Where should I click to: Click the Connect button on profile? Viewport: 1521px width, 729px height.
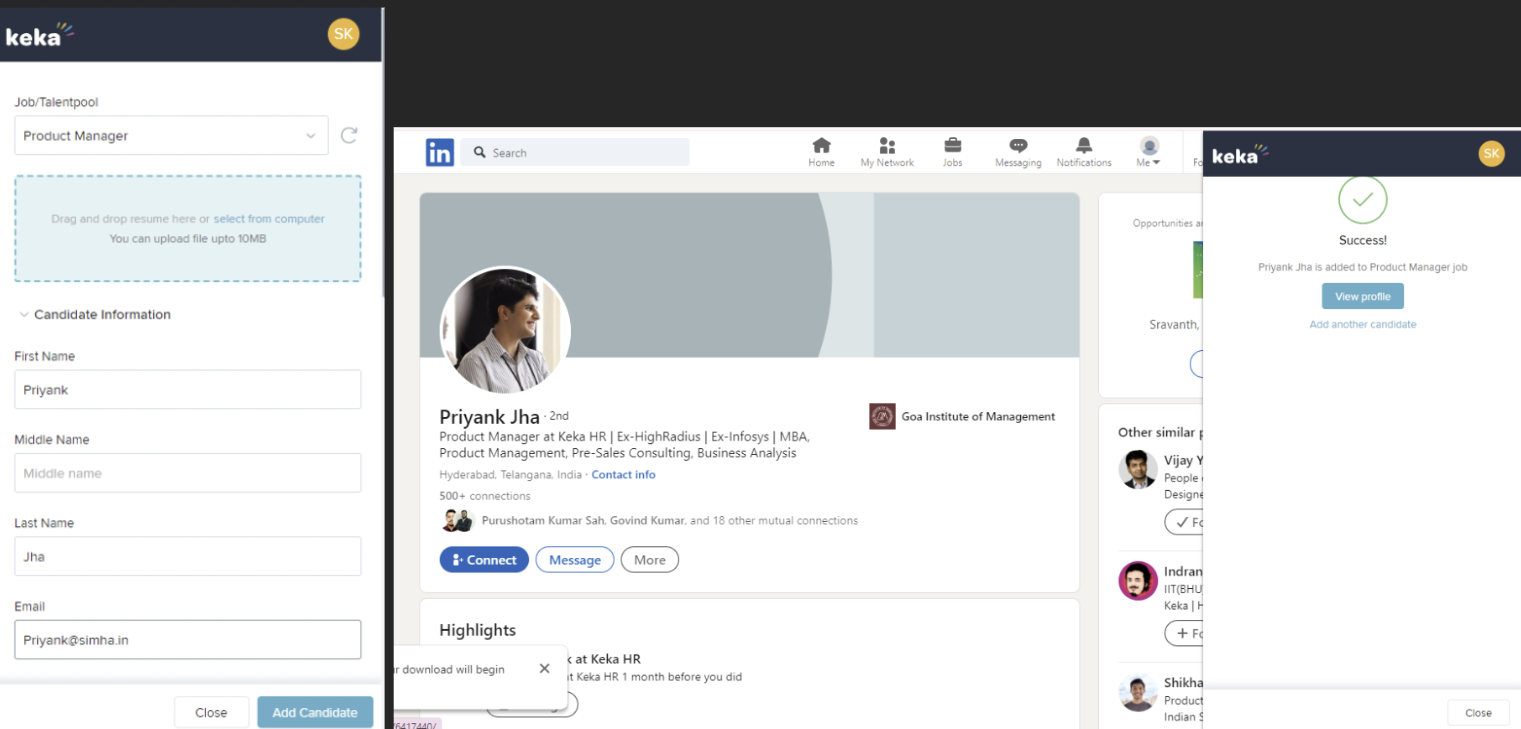(484, 560)
